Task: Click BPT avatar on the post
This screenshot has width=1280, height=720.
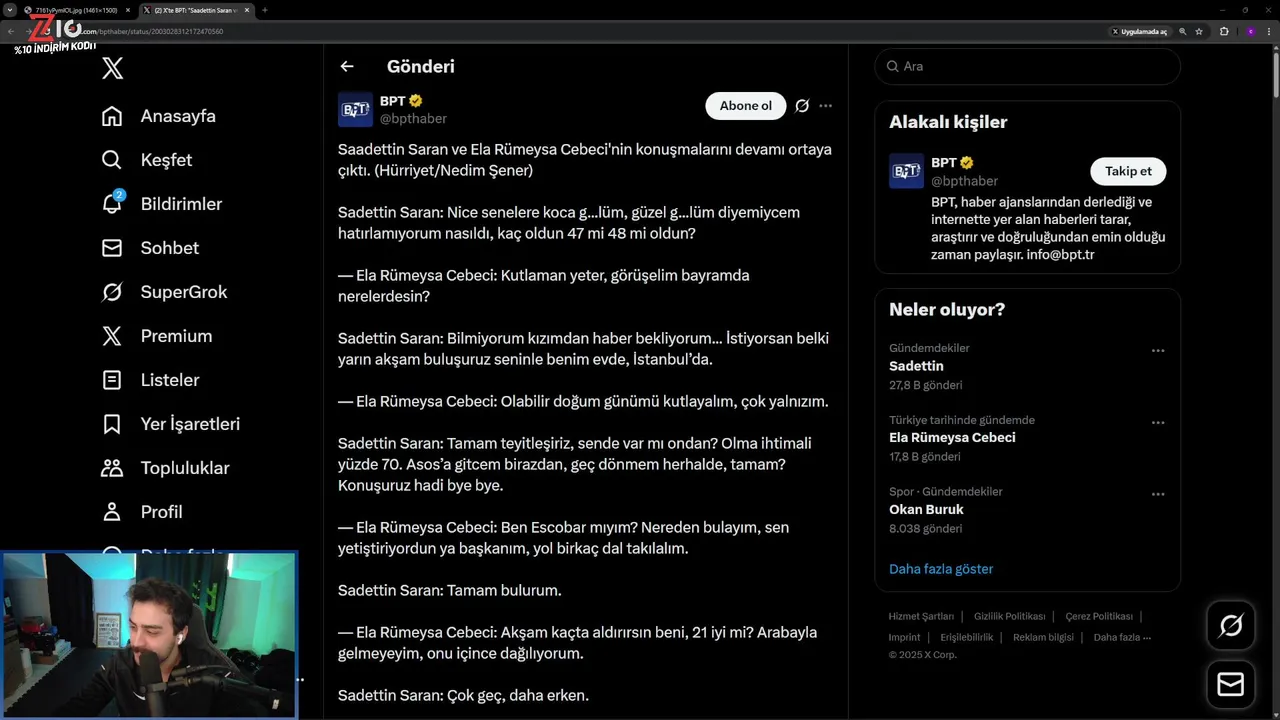Action: (355, 109)
